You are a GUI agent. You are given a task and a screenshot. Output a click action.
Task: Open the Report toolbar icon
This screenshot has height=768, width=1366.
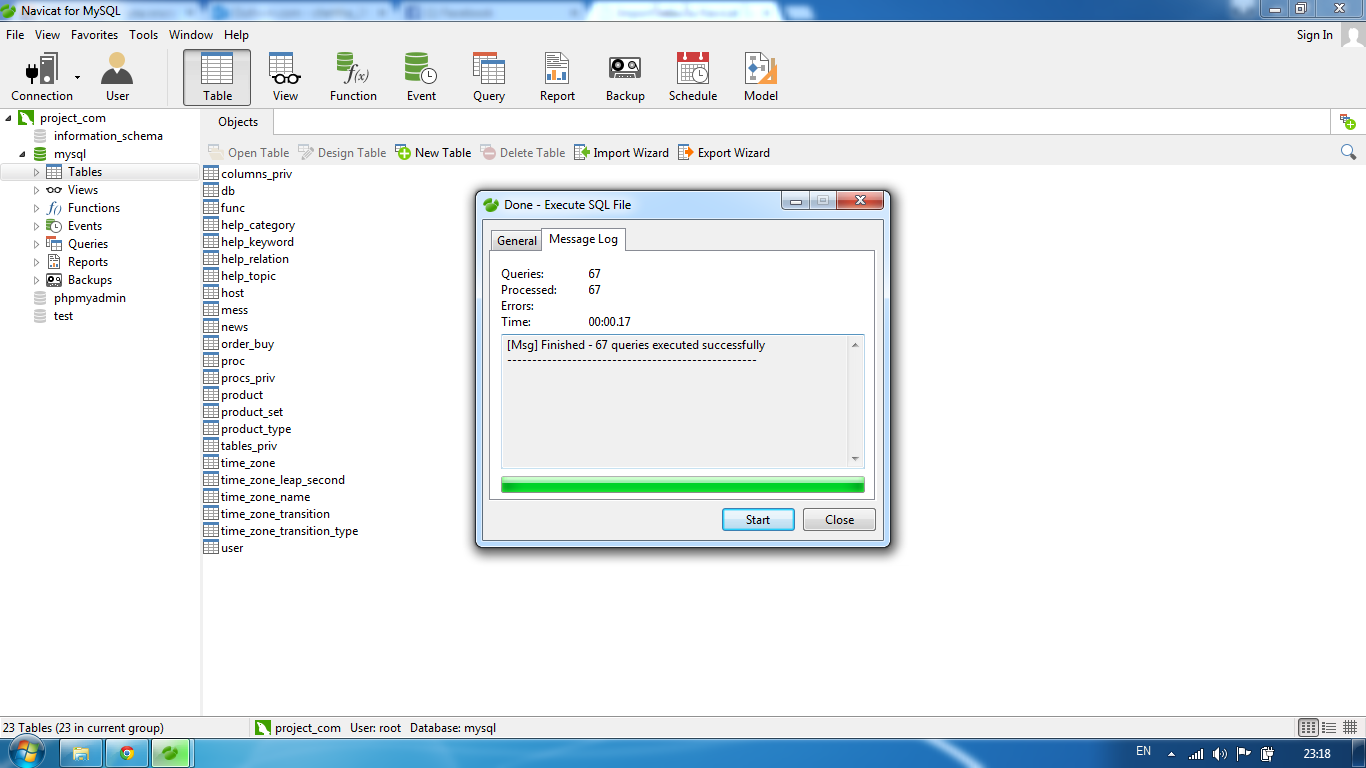557,78
